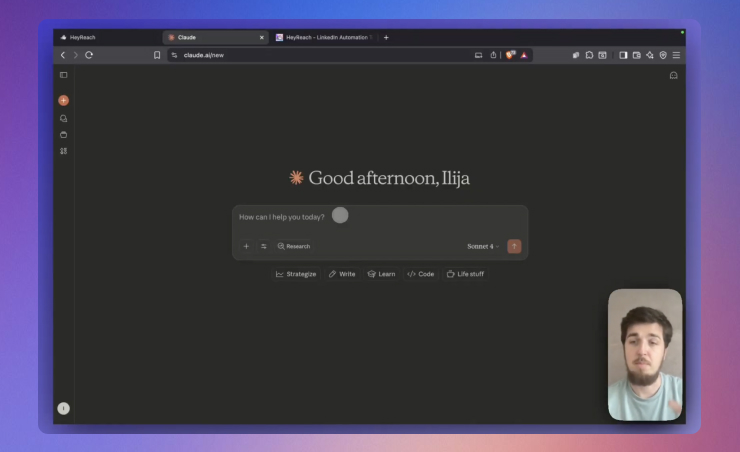Go forward in browser history
The height and width of the screenshot is (452, 740).
click(76, 55)
